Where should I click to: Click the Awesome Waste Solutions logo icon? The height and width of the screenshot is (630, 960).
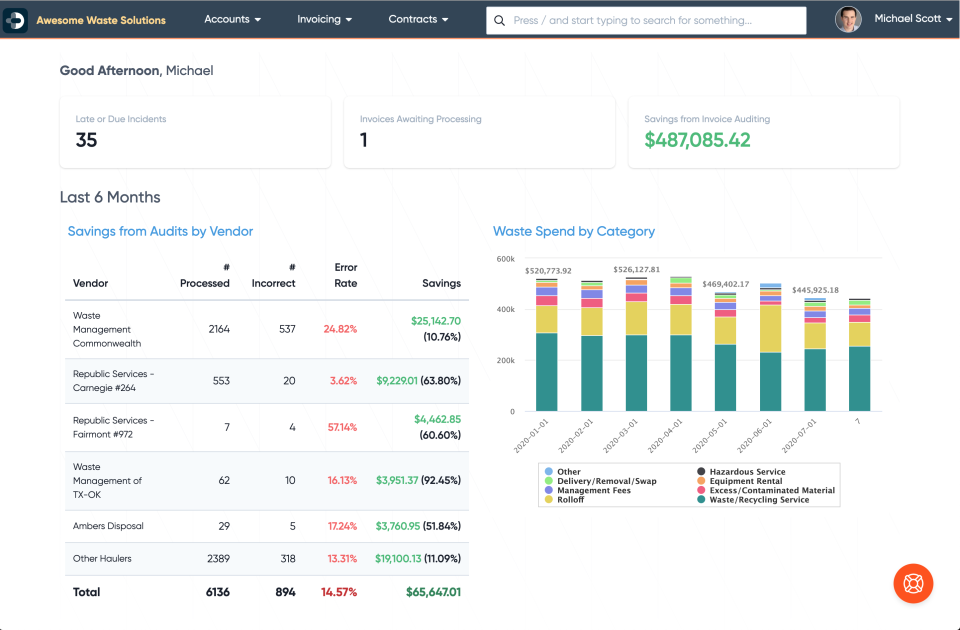(x=14, y=19)
